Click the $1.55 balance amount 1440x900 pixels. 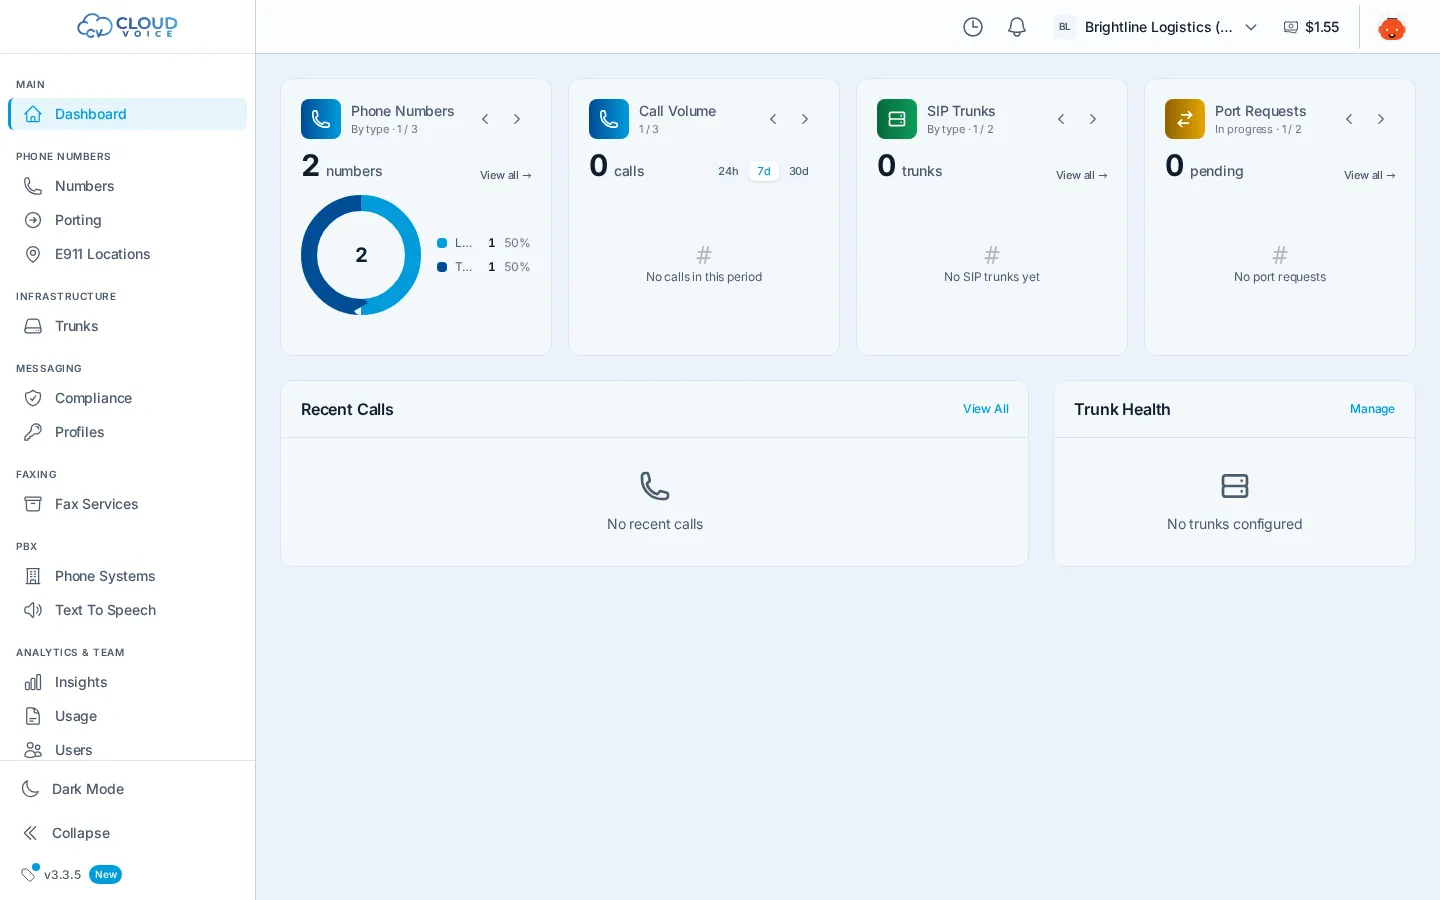pos(1322,27)
